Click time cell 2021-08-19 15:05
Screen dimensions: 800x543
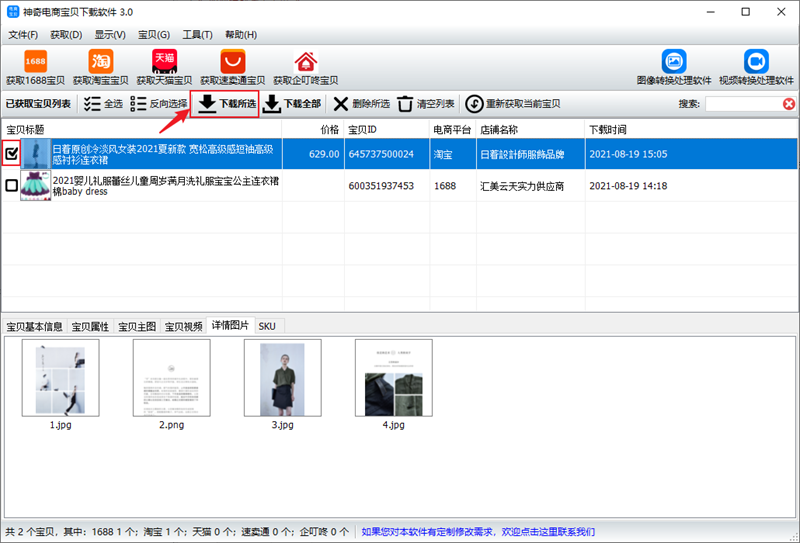628,154
